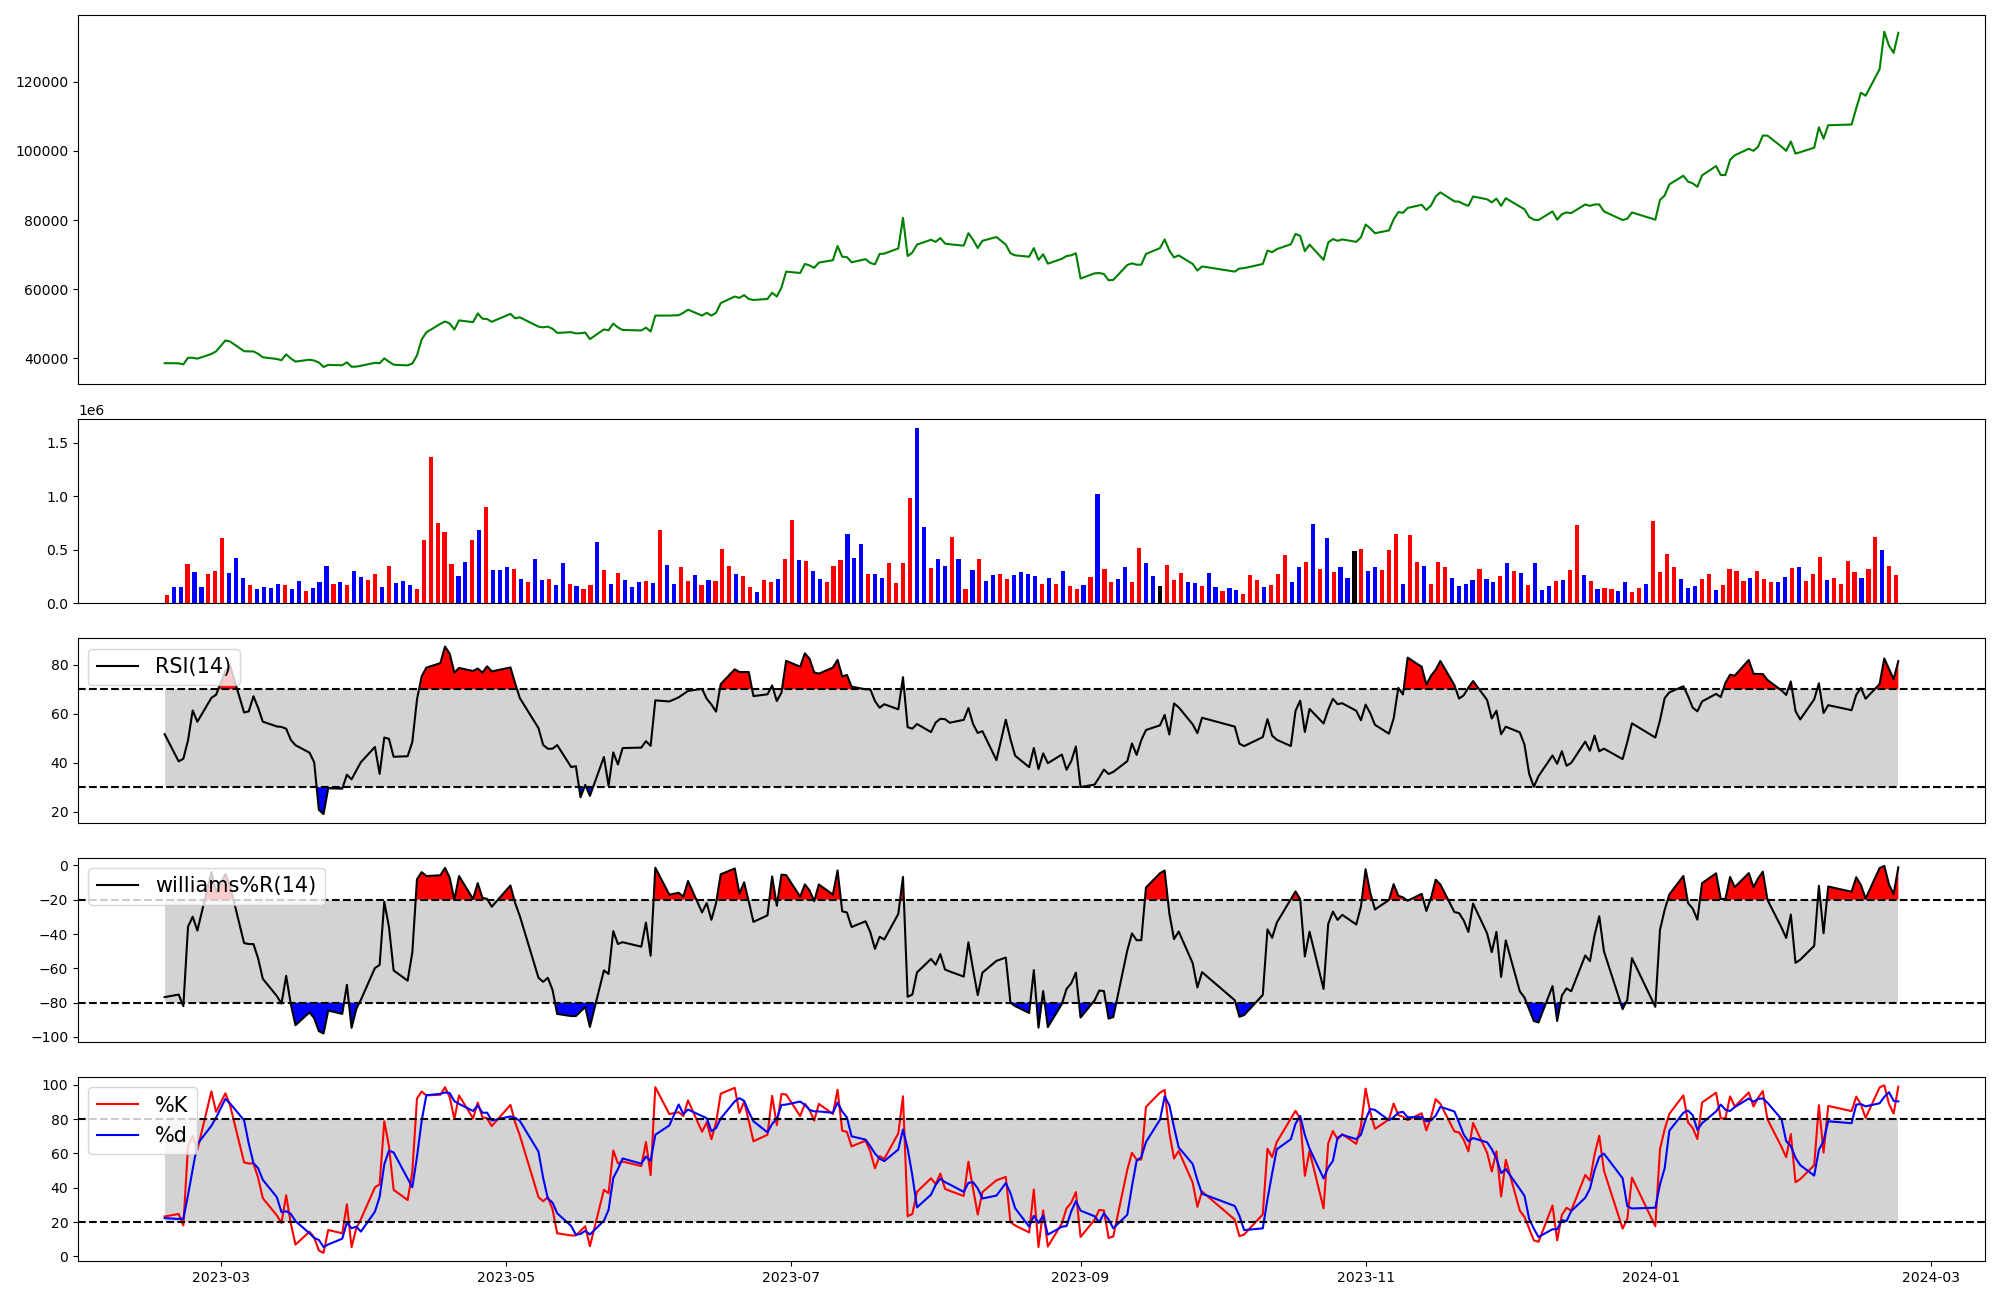The height and width of the screenshot is (1300, 2000).
Task: Click the red %K legend line sample
Action: click(x=117, y=1104)
